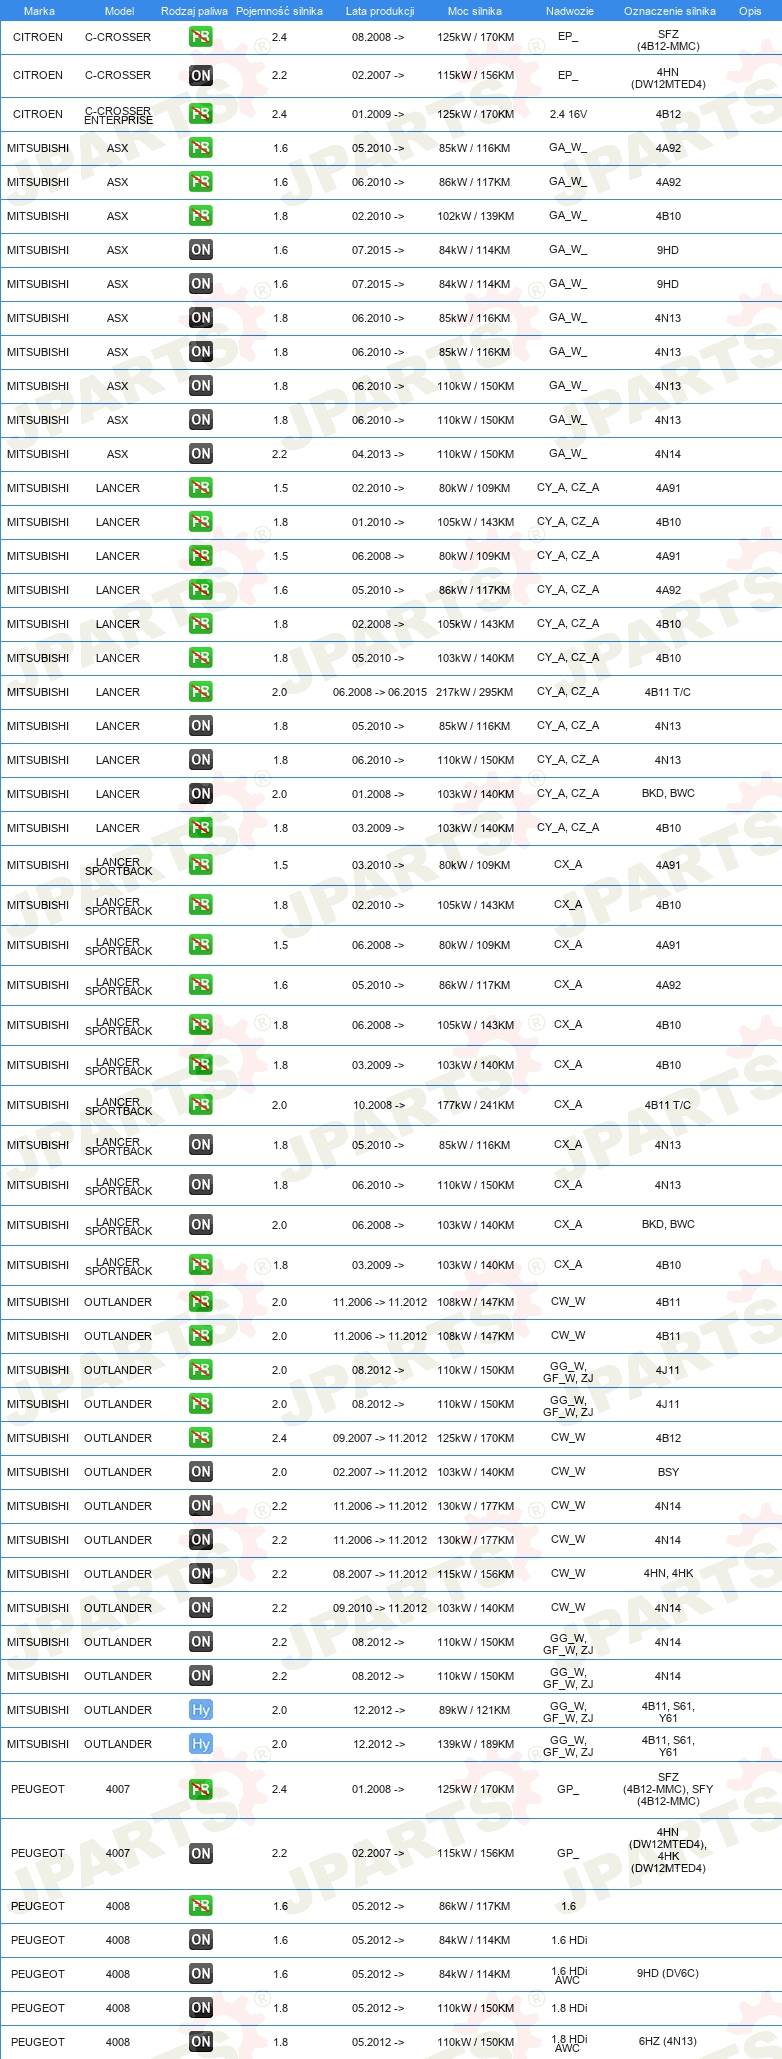Click the 4HN, 4HK engine code cell
Image resolution: width=782 pixels, height=2059 pixels.
[668, 1574]
